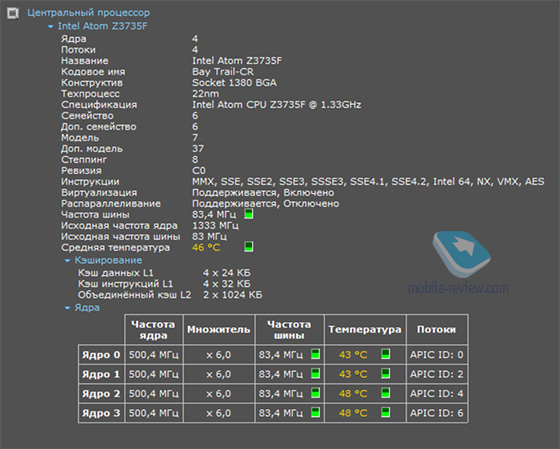
Task: Click the Доп. модель 37 value
Action: click(x=198, y=149)
